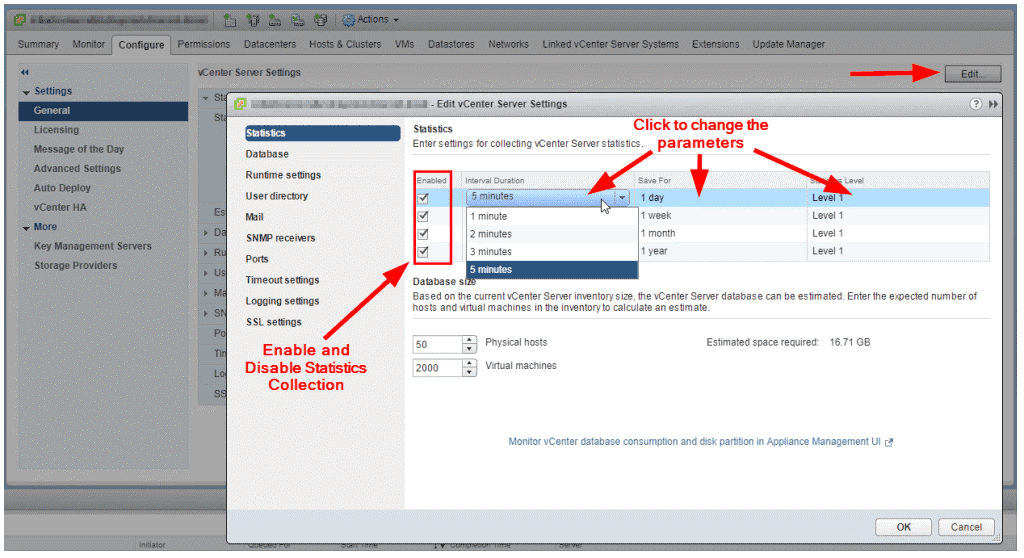Screen dimensions: 1024x558
Task: Switch to the Monitor tab
Action: [x=88, y=44]
